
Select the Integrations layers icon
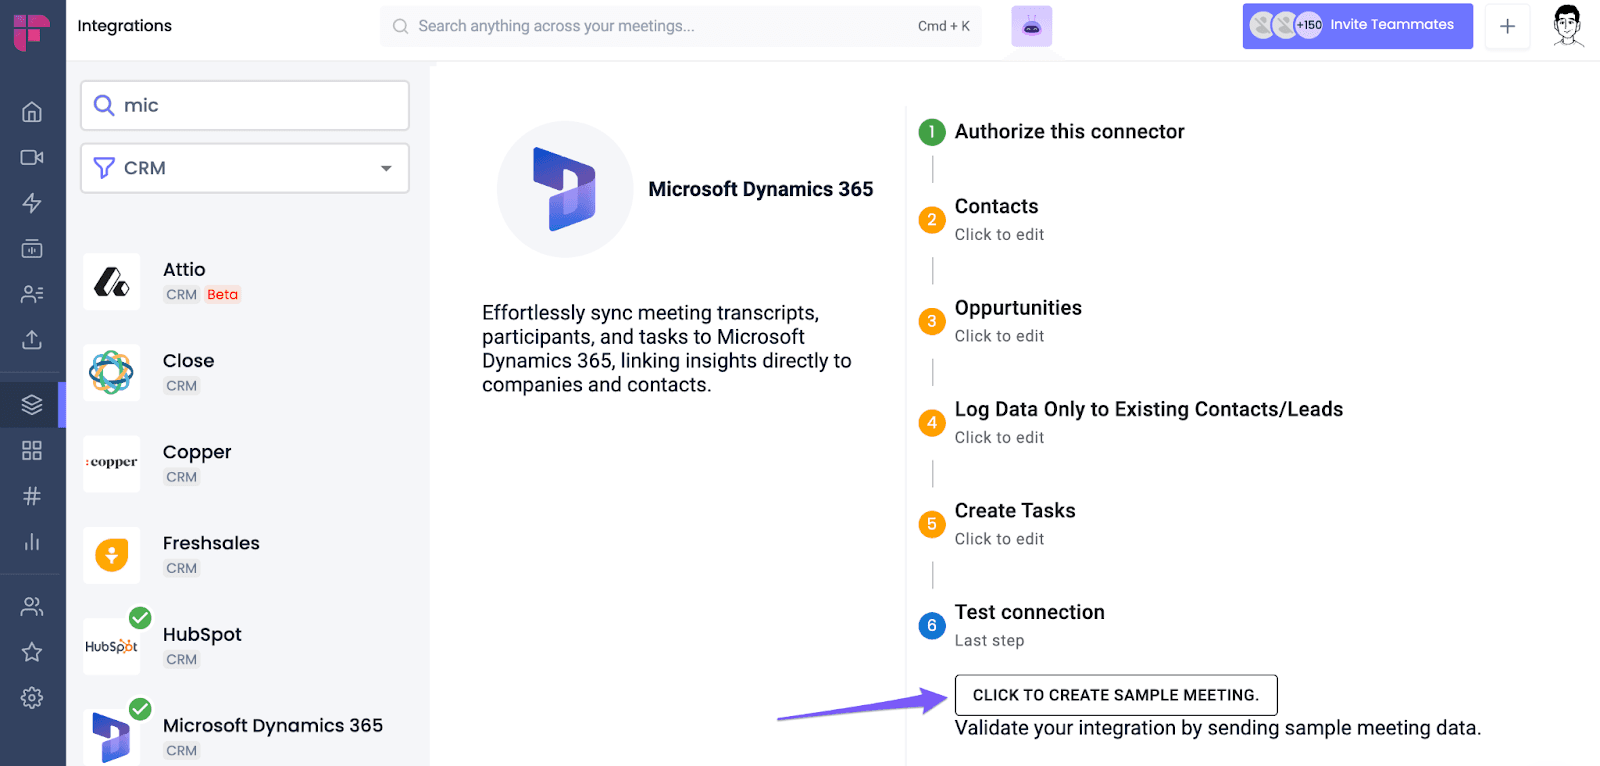pos(32,405)
